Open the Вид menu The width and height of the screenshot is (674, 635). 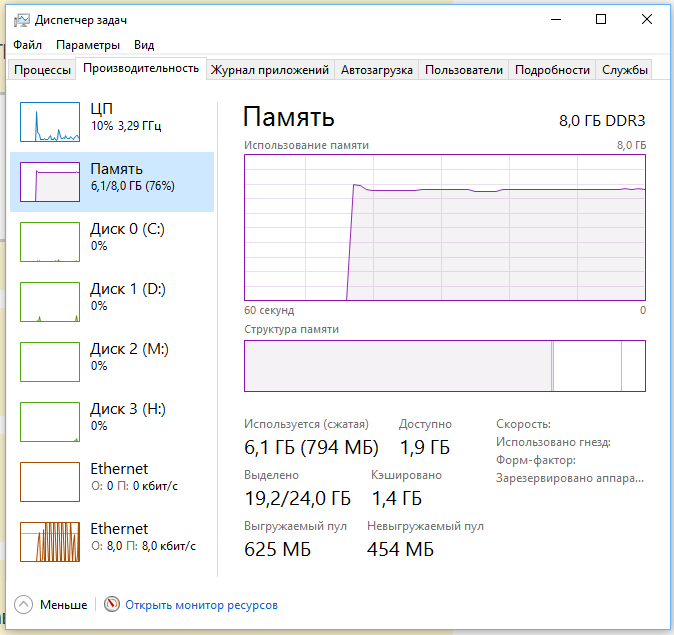(x=144, y=45)
